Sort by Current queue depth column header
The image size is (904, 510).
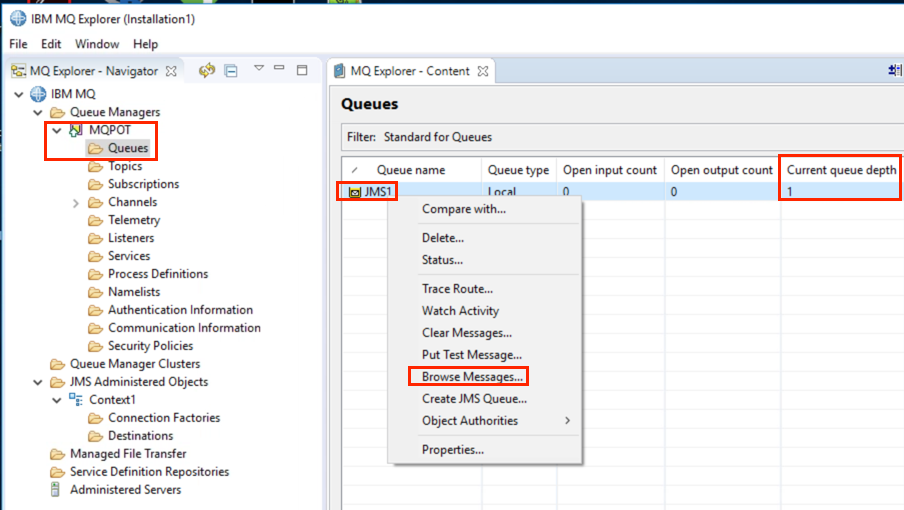pyautogui.click(x=841, y=170)
